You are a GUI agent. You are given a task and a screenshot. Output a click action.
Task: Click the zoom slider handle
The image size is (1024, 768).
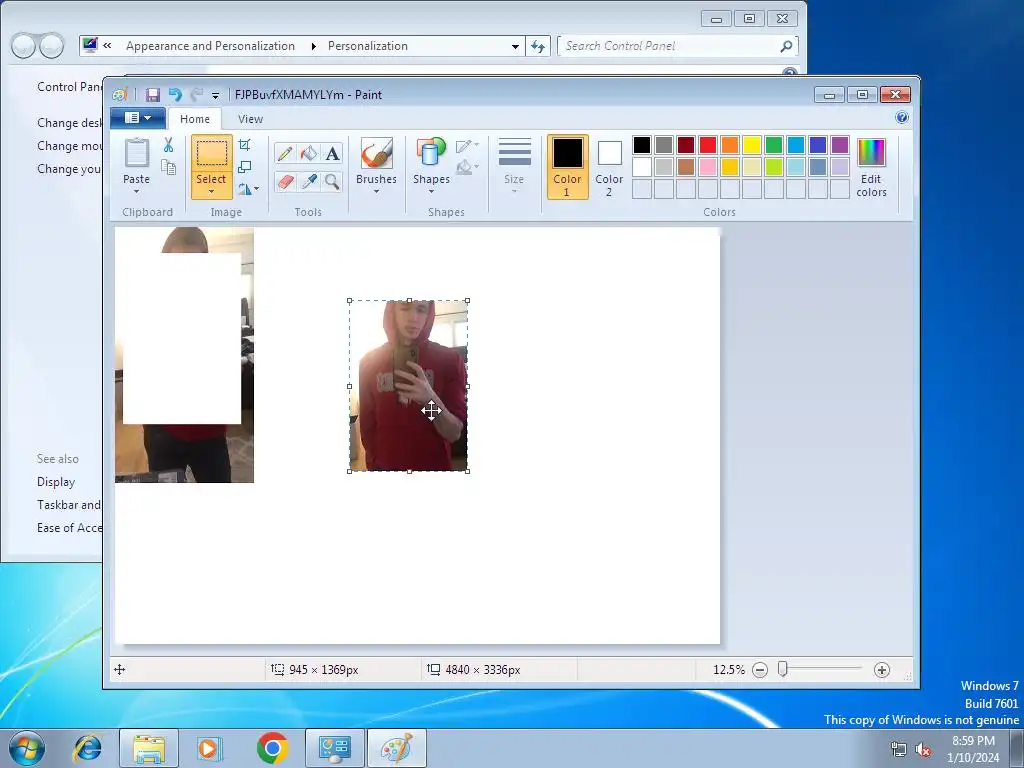782,669
